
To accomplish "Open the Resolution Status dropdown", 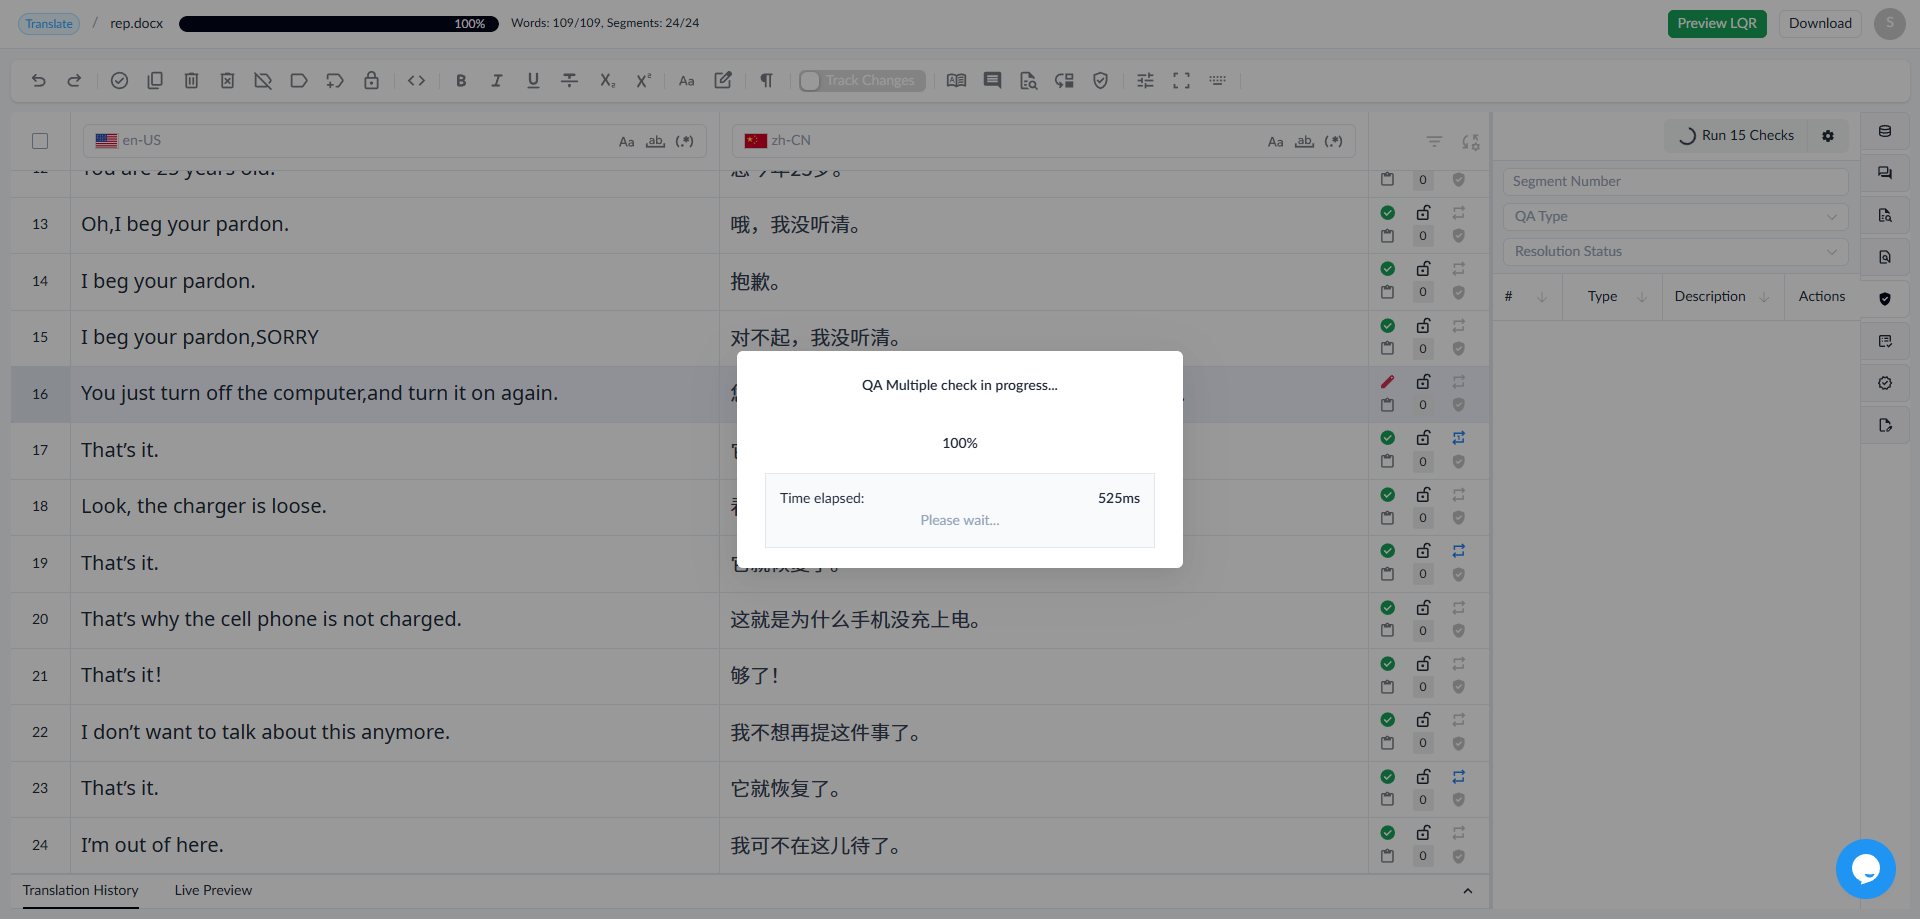I will click(x=1676, y=252).
